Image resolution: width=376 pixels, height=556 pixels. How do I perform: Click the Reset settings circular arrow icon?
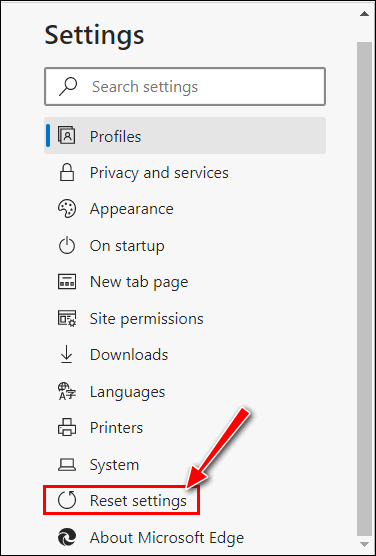[x=66, y=500]
